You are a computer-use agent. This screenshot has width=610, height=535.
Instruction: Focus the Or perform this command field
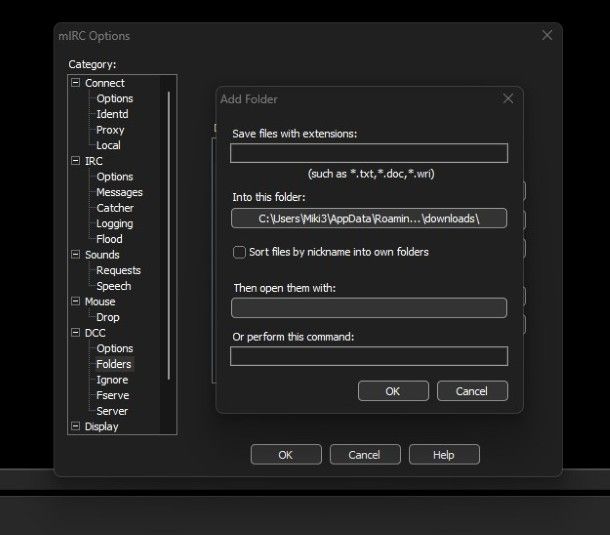369,356
